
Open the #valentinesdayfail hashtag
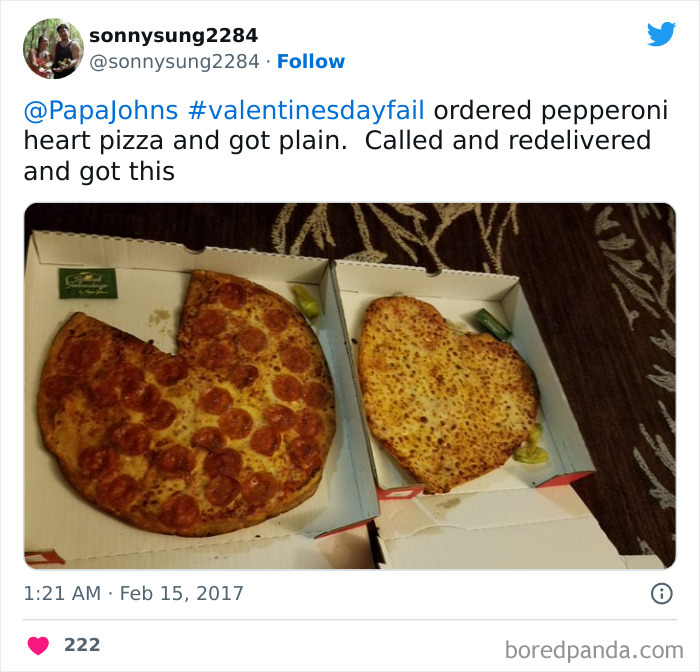306,110
